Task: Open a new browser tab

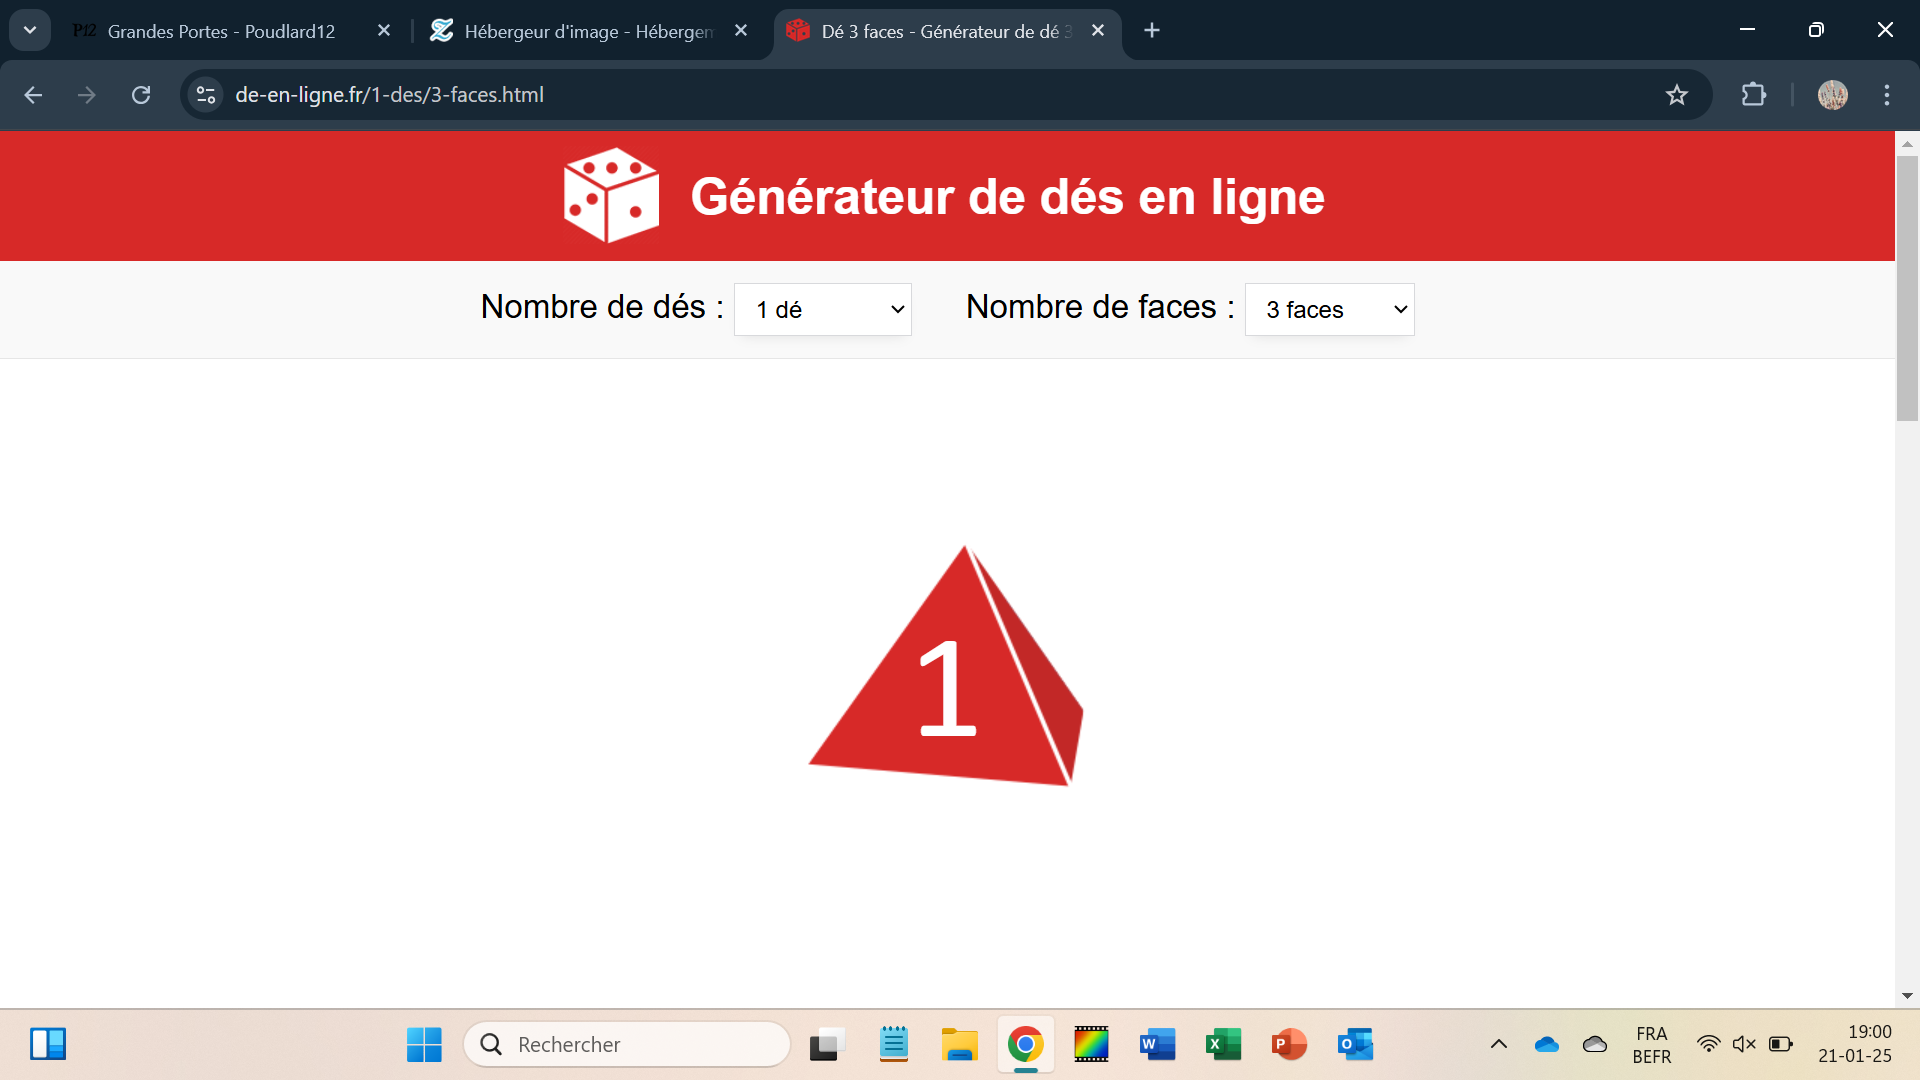Action: pyautogui.click(x=1152, y=31)
